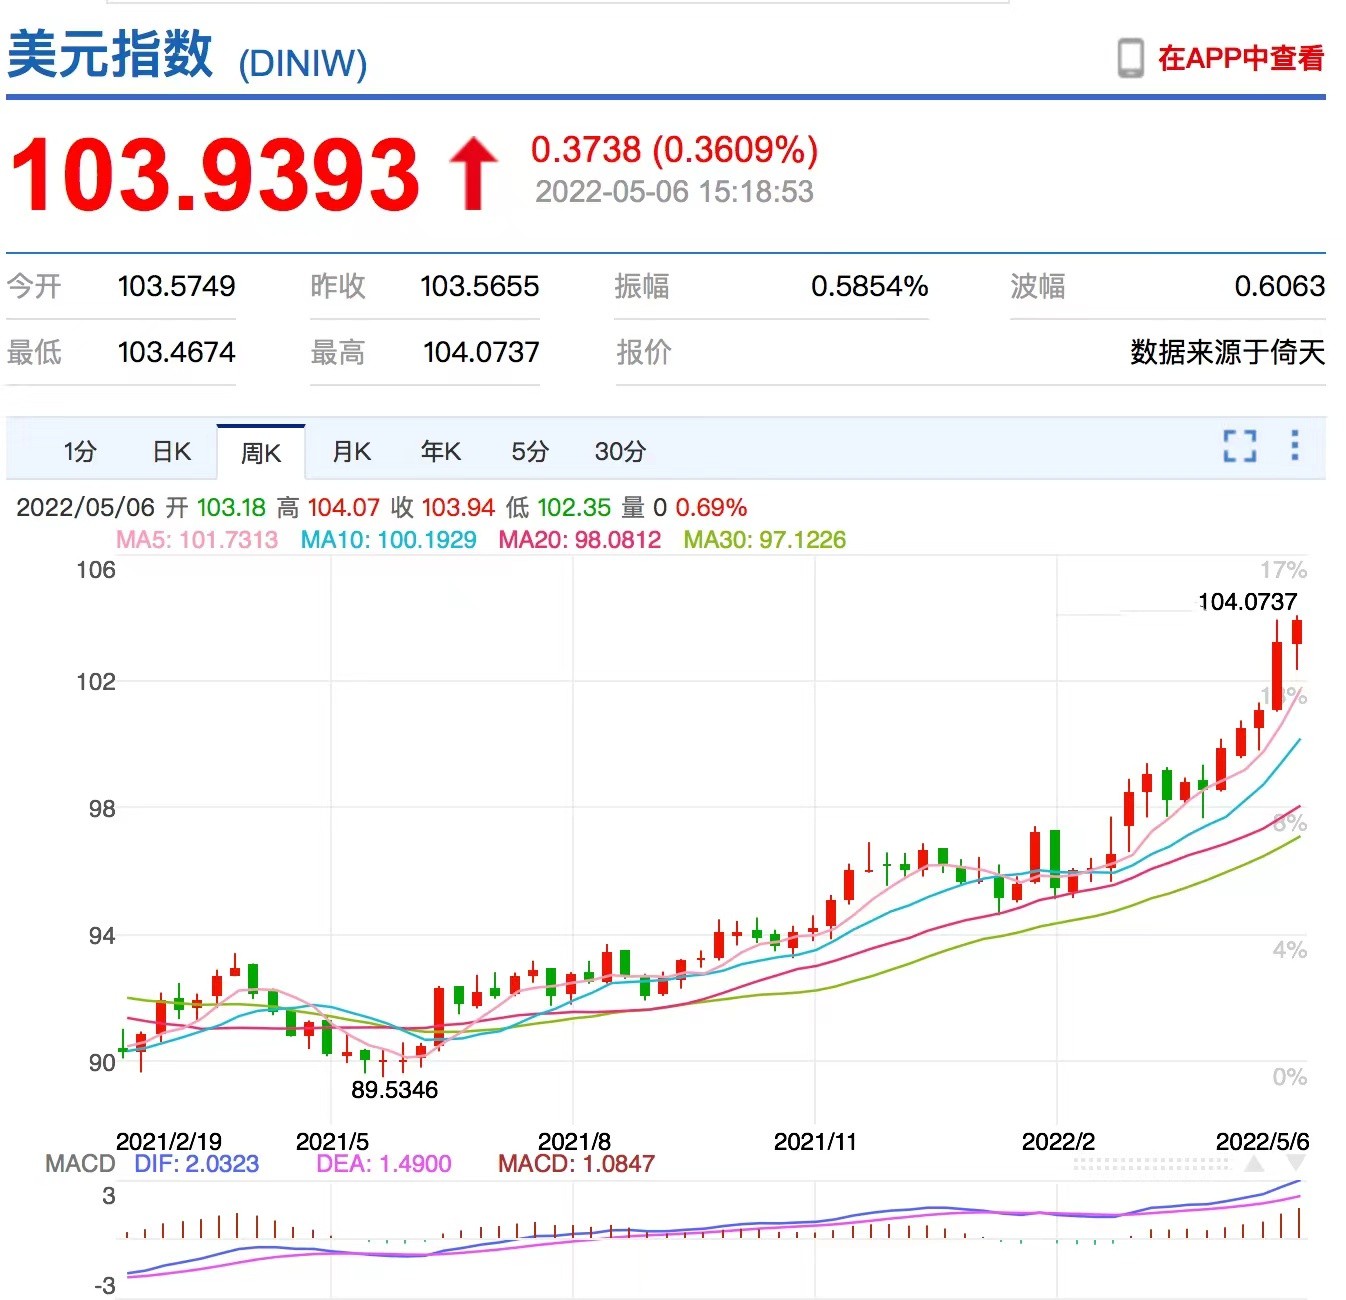1346x1300 pixels.
Task: Show the 年K yearly chart
Action: 440,452
